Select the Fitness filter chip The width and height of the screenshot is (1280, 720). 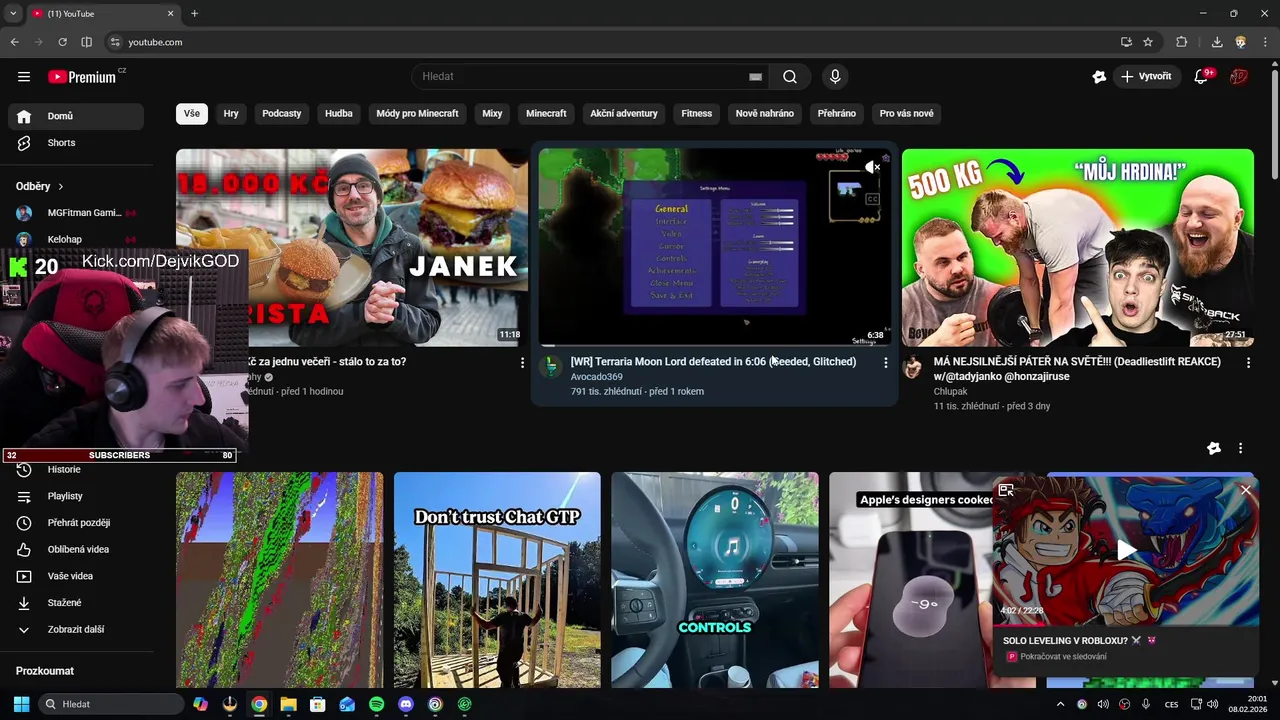pos(697,114)
